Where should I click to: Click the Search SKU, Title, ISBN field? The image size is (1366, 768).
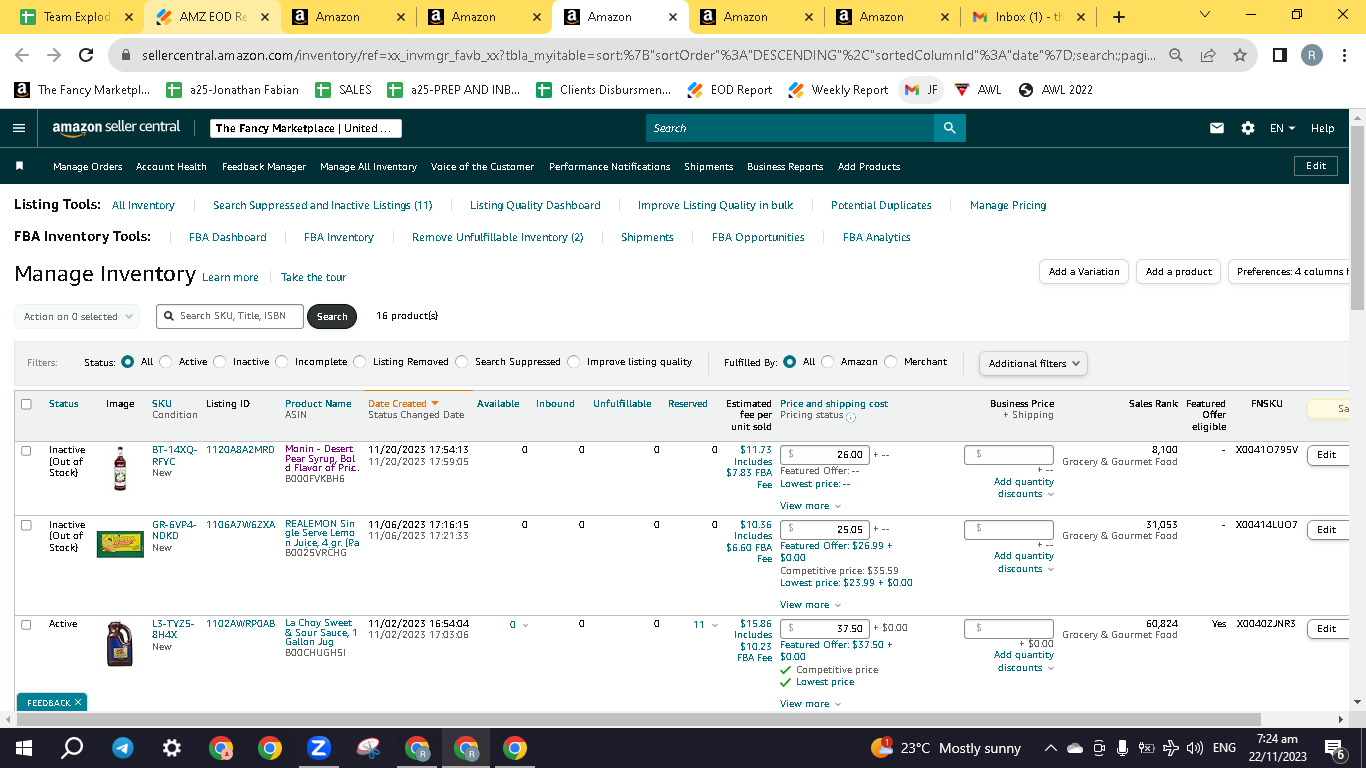pos(228,316)
